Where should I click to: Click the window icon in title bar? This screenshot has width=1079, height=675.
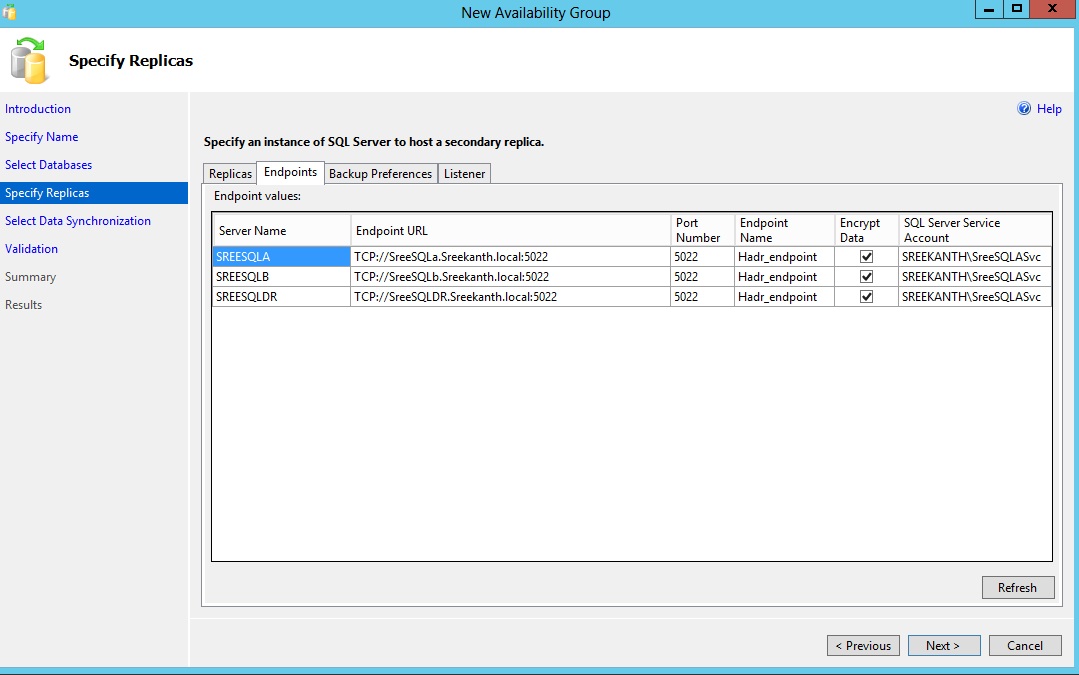point(10,12)
